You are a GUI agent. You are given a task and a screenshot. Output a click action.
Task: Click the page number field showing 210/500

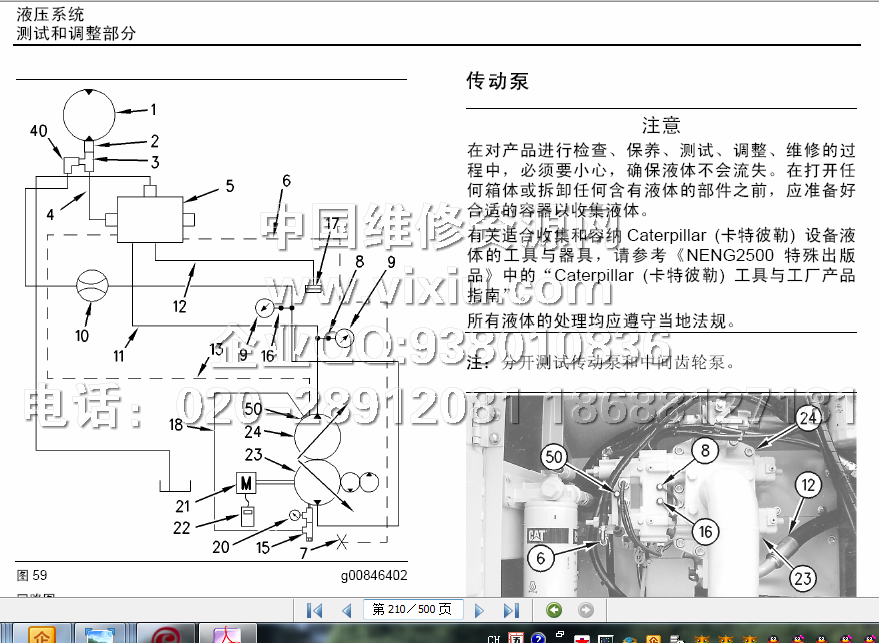(412, 610)
